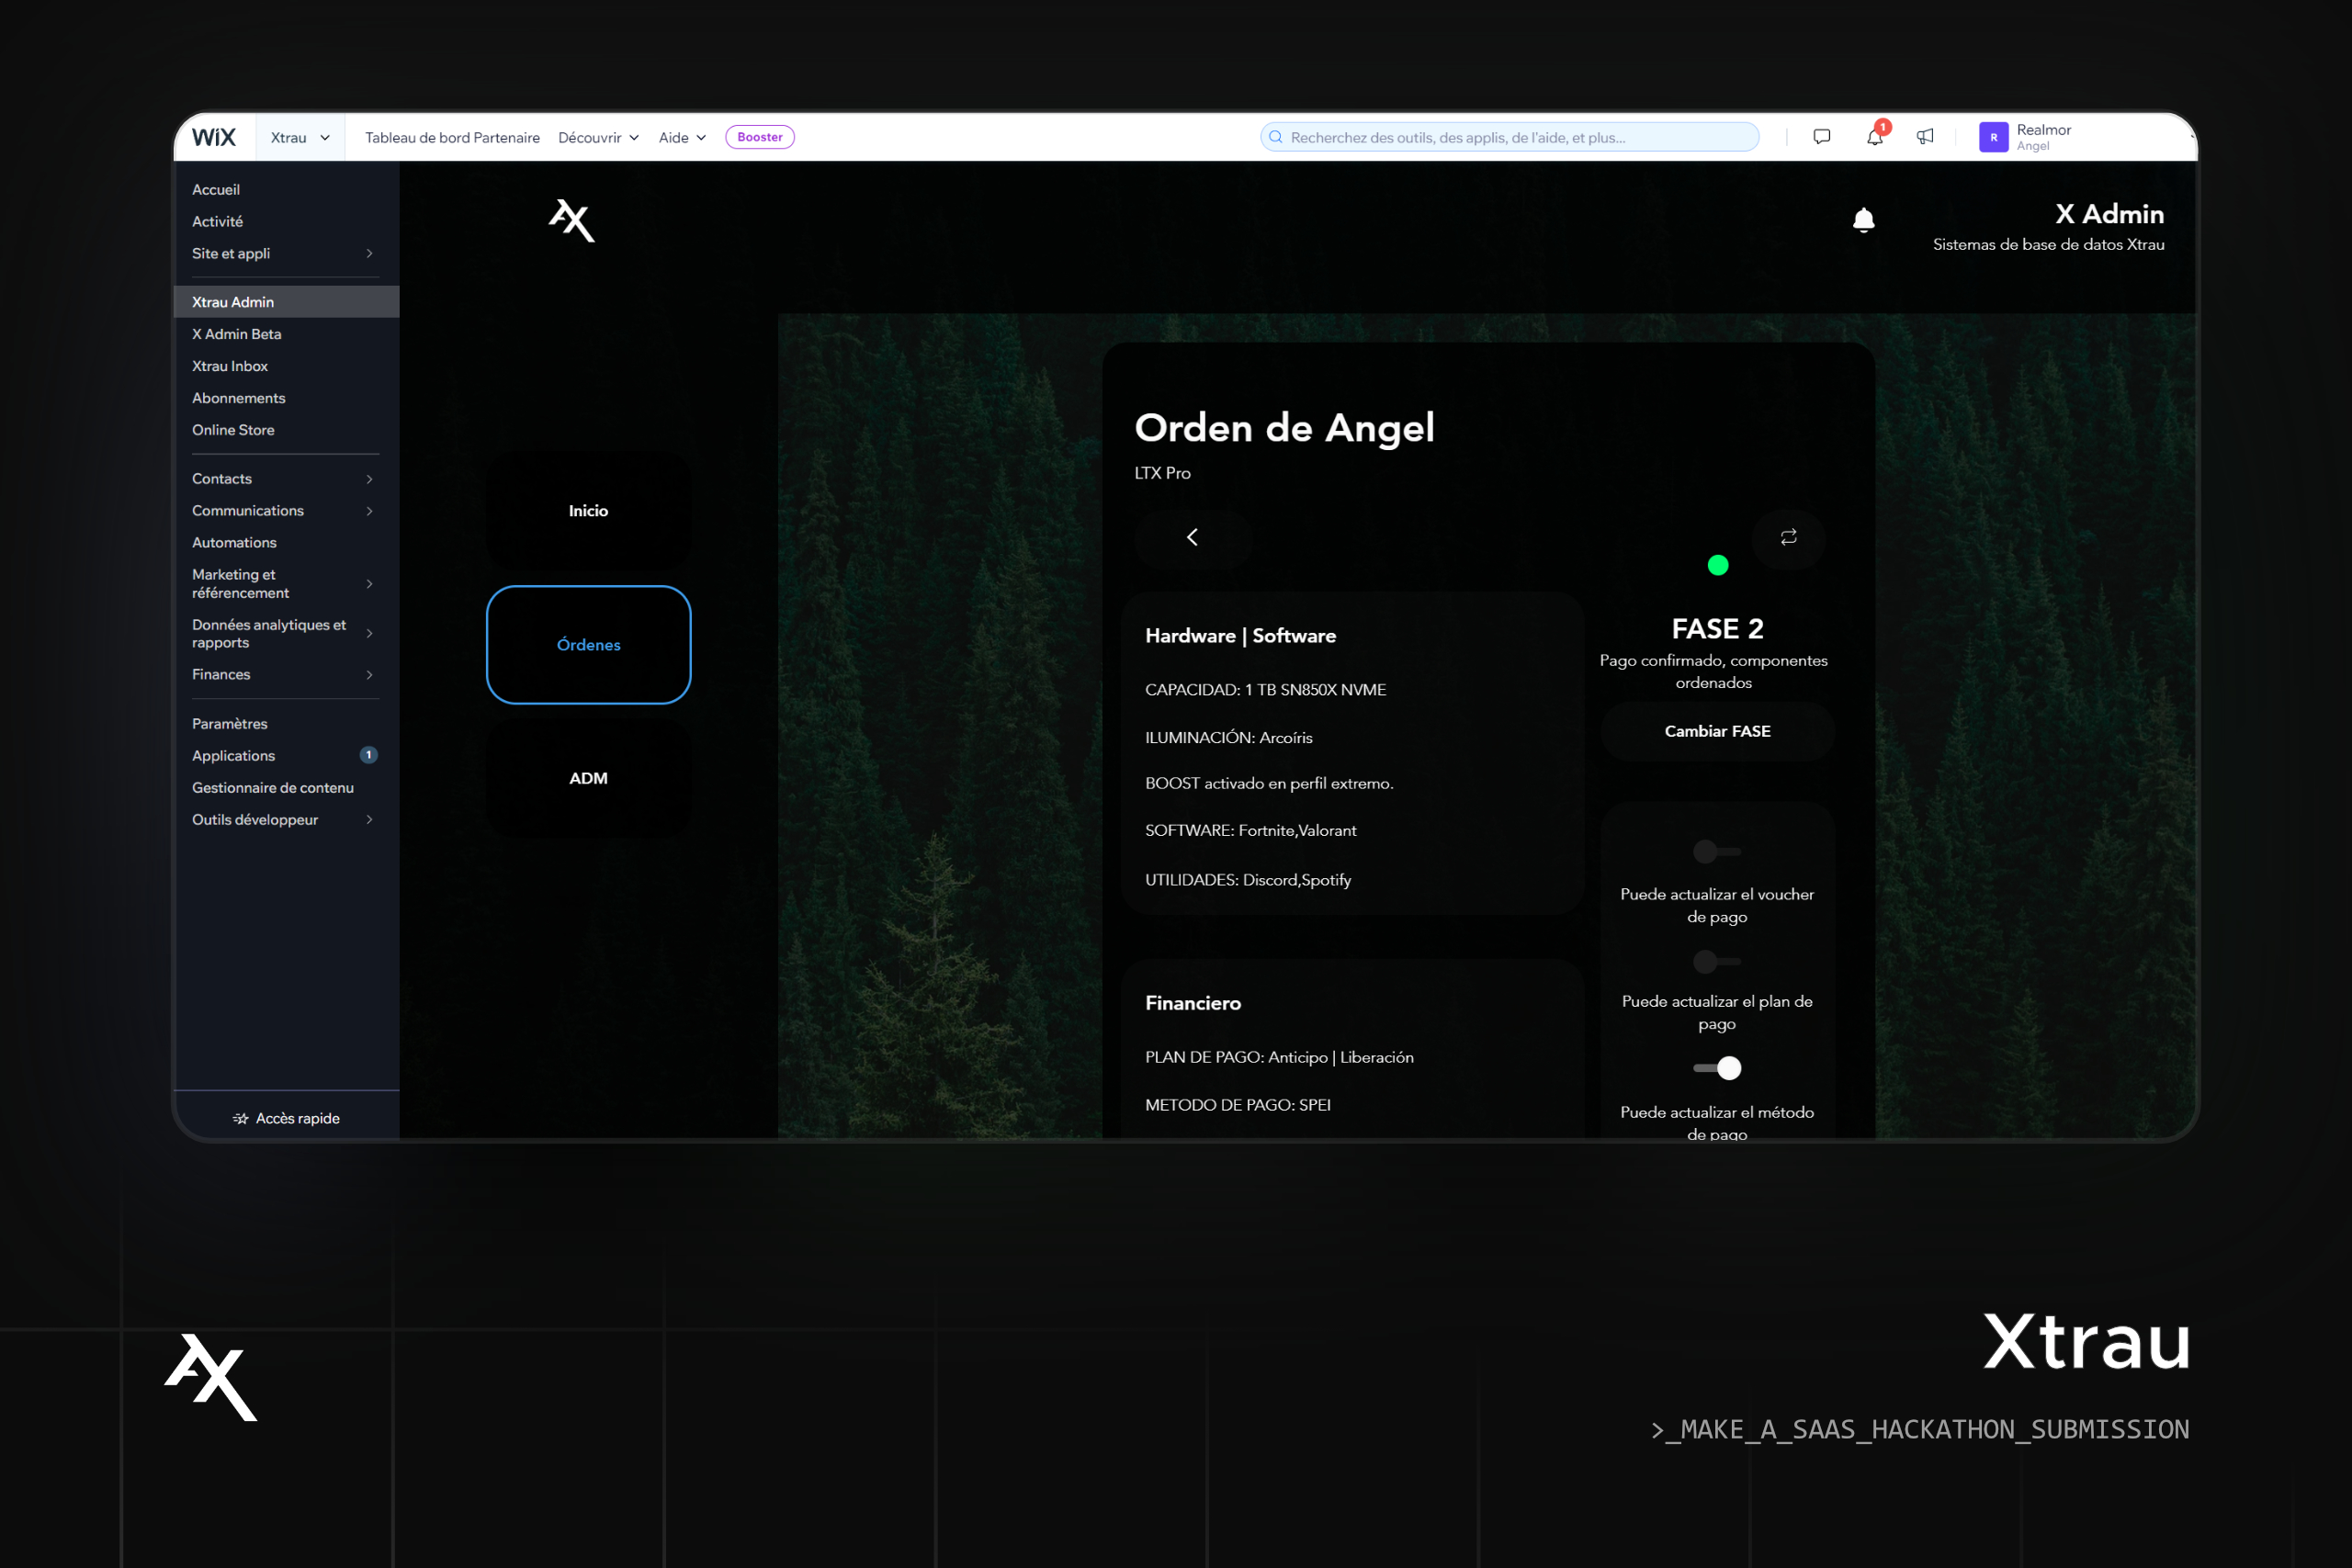Open the chat messages icon in top bar
Viewport: 2352px width, 1568px height.
[x=1822, y=137]
